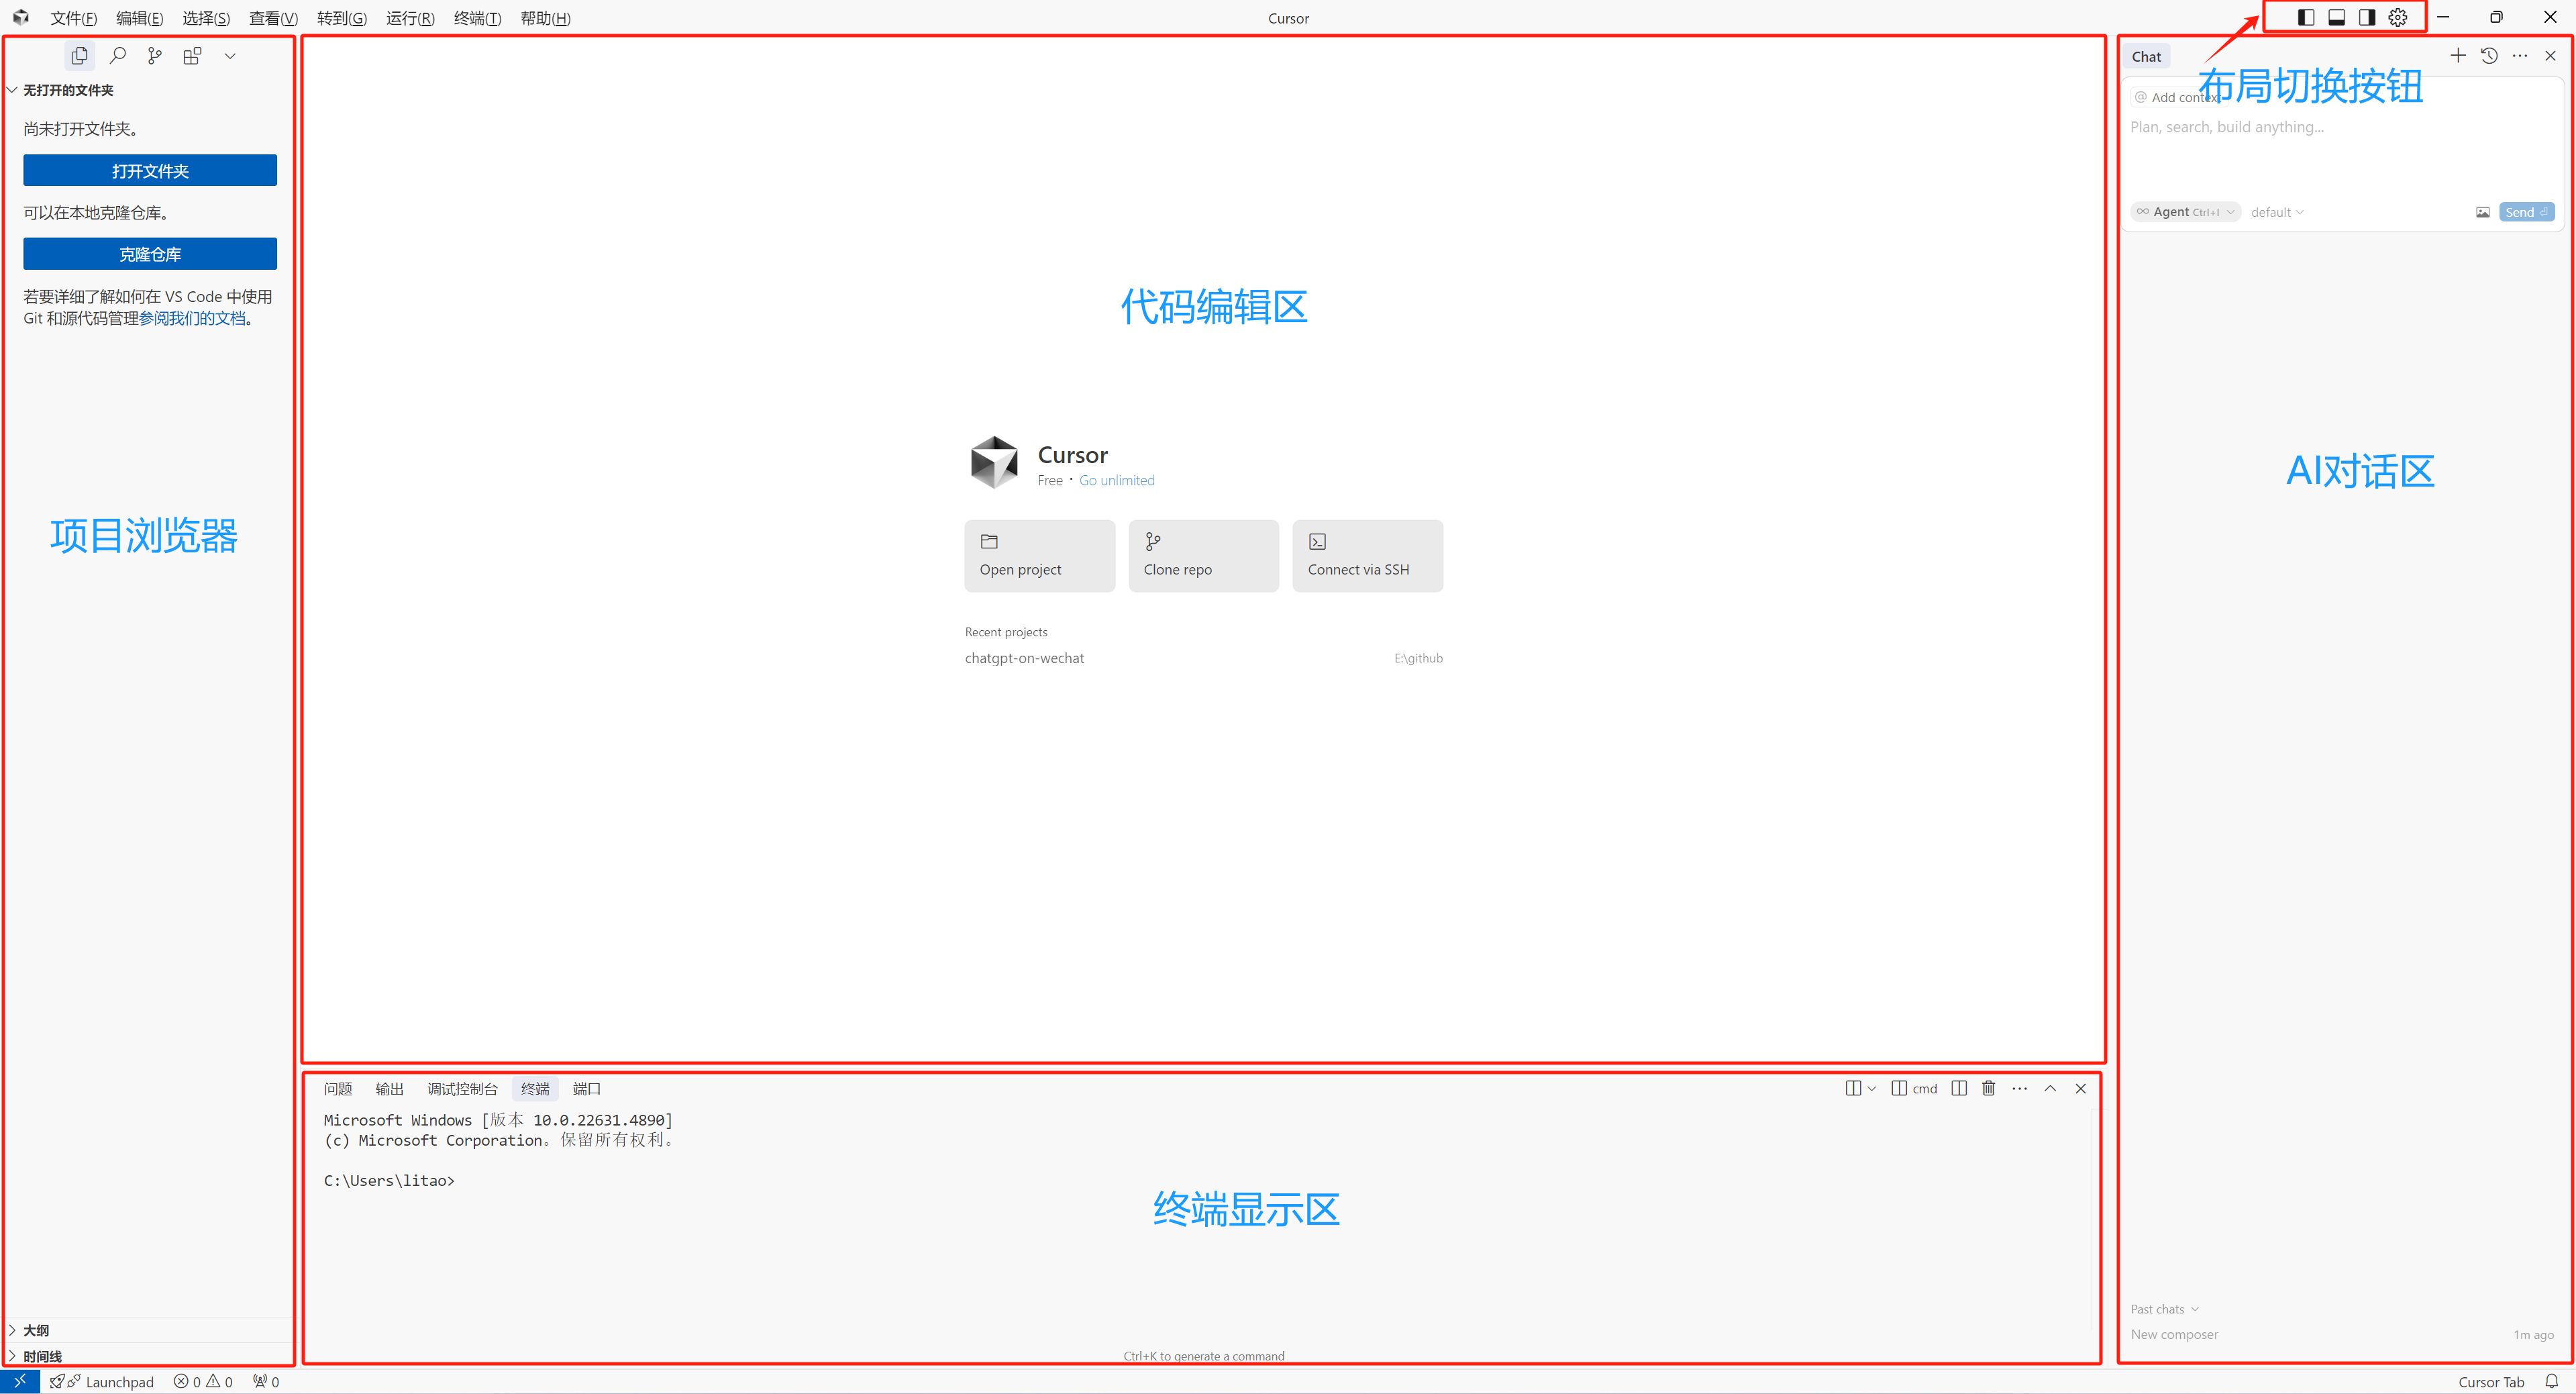This screenshot has height=1394, width=2576.
Task: Expand the 大纲 outline section
Action: coord(36,1330)
